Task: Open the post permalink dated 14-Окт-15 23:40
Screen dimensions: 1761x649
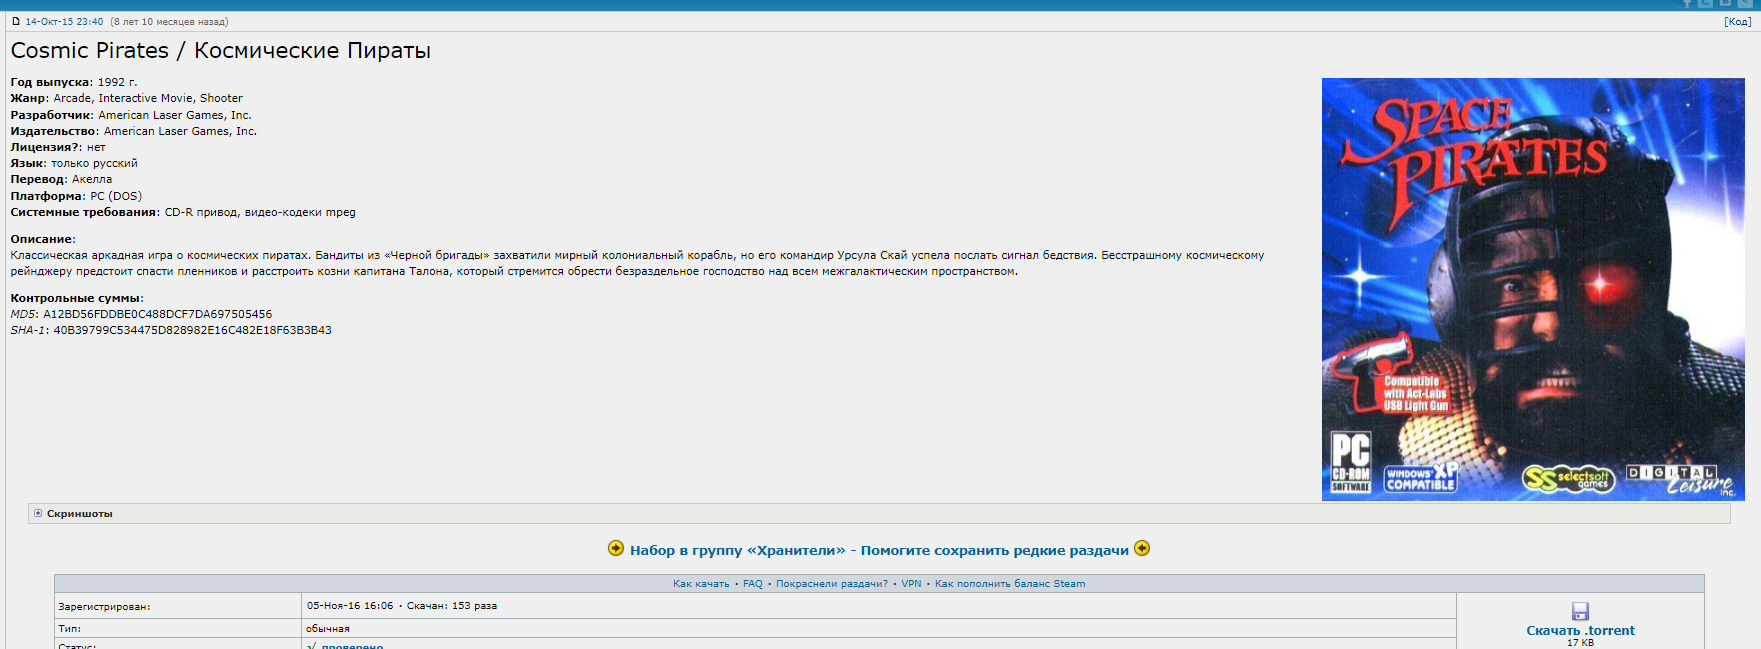Action: coord(64,21)
